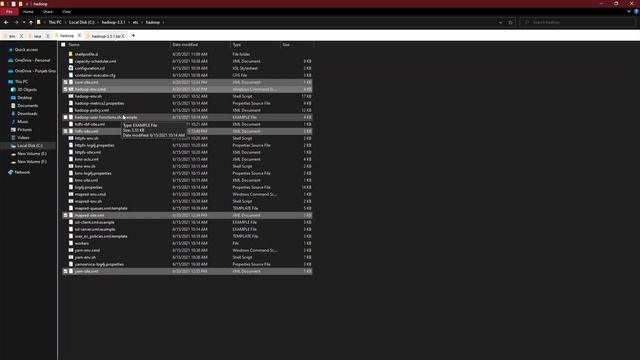Open Quick access in the navigation pane
Screen dimensions: 640x360
pyautogui.click(x=26, y=50)
